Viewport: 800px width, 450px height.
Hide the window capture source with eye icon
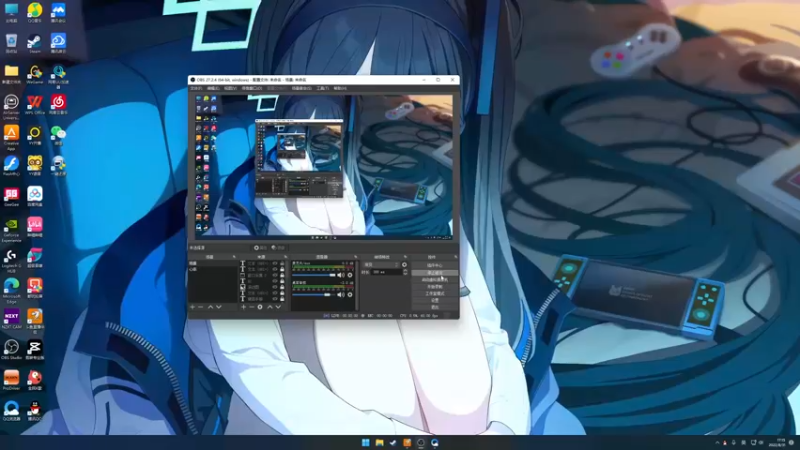(274, 275)
